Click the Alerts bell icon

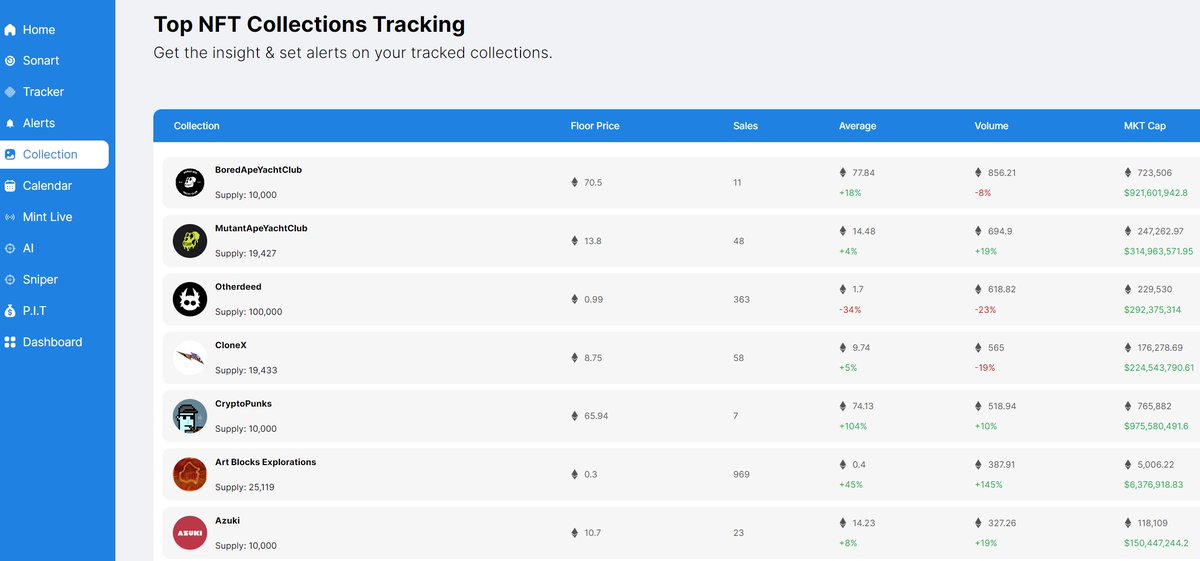point(10,123)
